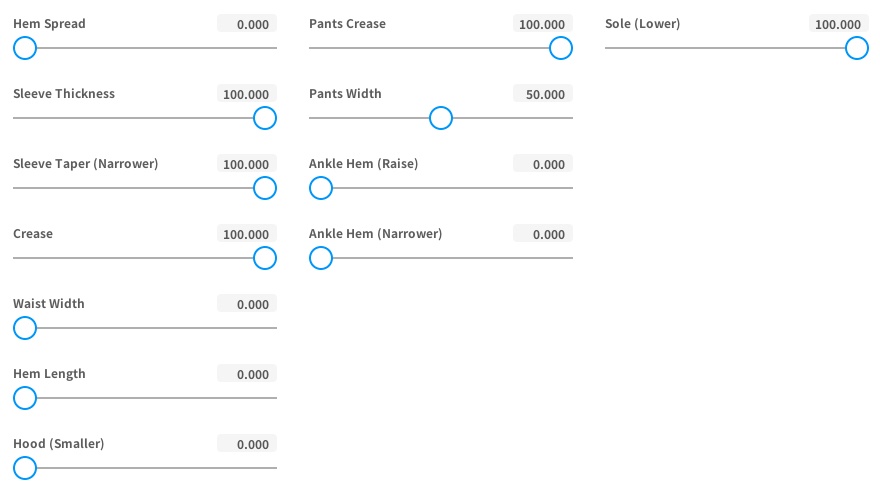Focus the Sole (Lower) value box
Screen dimensions: 880x490
pyautogui.click(x=839, y=24)
